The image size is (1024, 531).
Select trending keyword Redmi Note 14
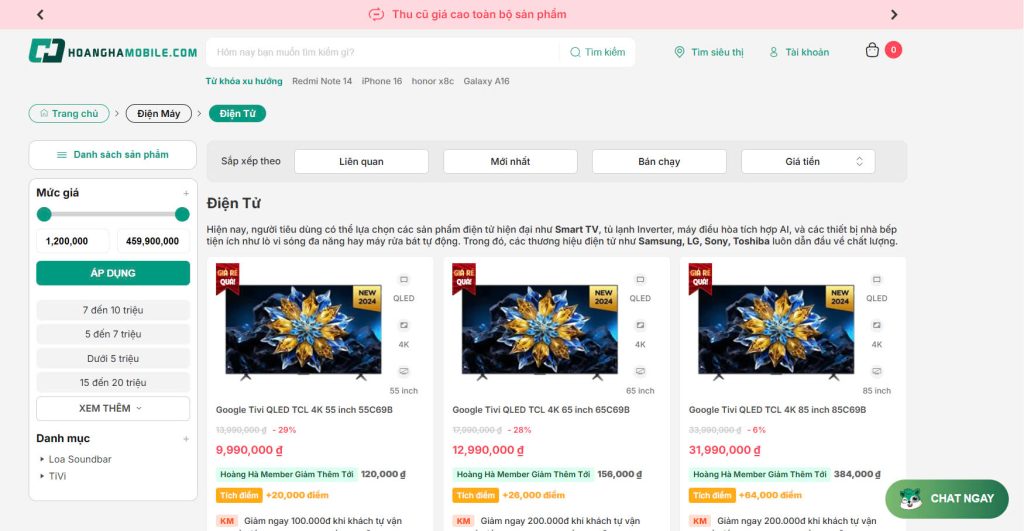point(322,81)
